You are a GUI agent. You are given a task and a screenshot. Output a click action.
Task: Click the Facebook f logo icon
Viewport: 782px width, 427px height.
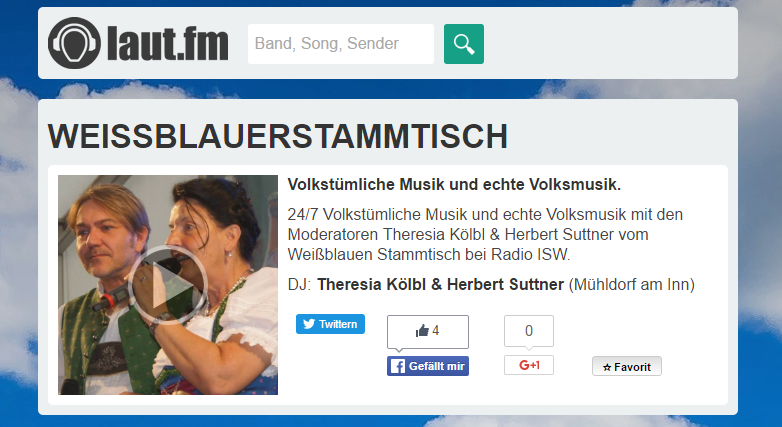coord(397,366)
